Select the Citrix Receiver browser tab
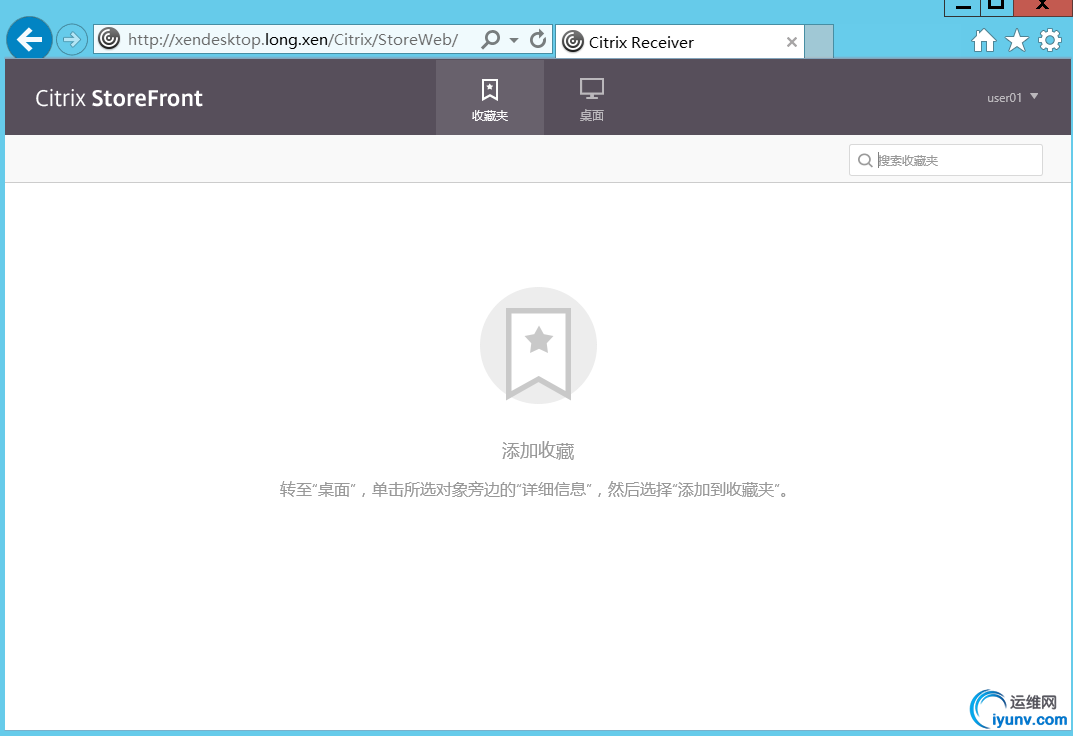 pos(680,42)
